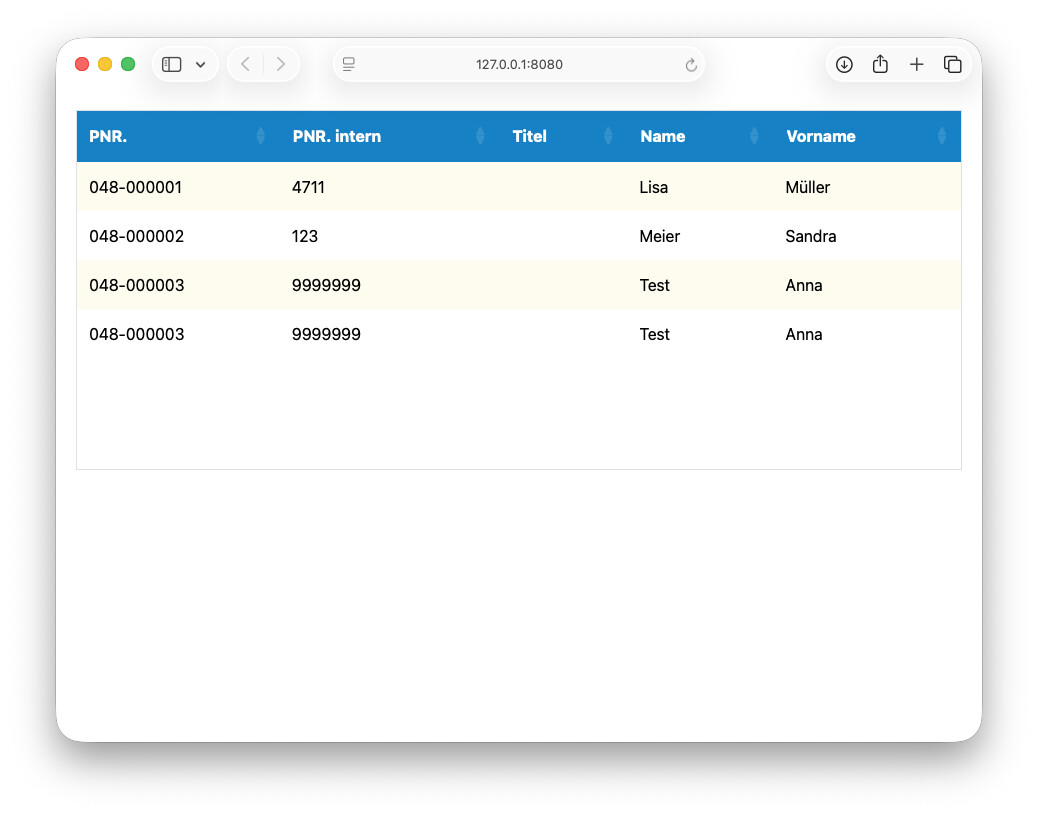Click the sort arrows in Vorname column

pyautogui.click(x=942, y=136)
